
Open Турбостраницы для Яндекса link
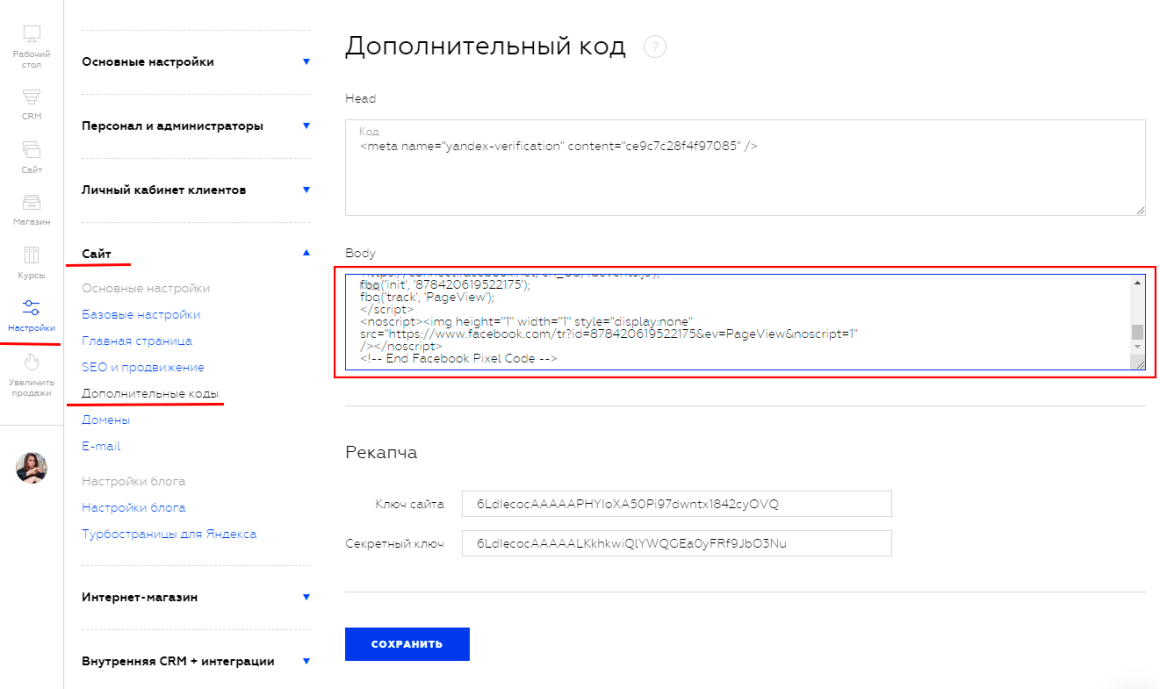point(169,534)
